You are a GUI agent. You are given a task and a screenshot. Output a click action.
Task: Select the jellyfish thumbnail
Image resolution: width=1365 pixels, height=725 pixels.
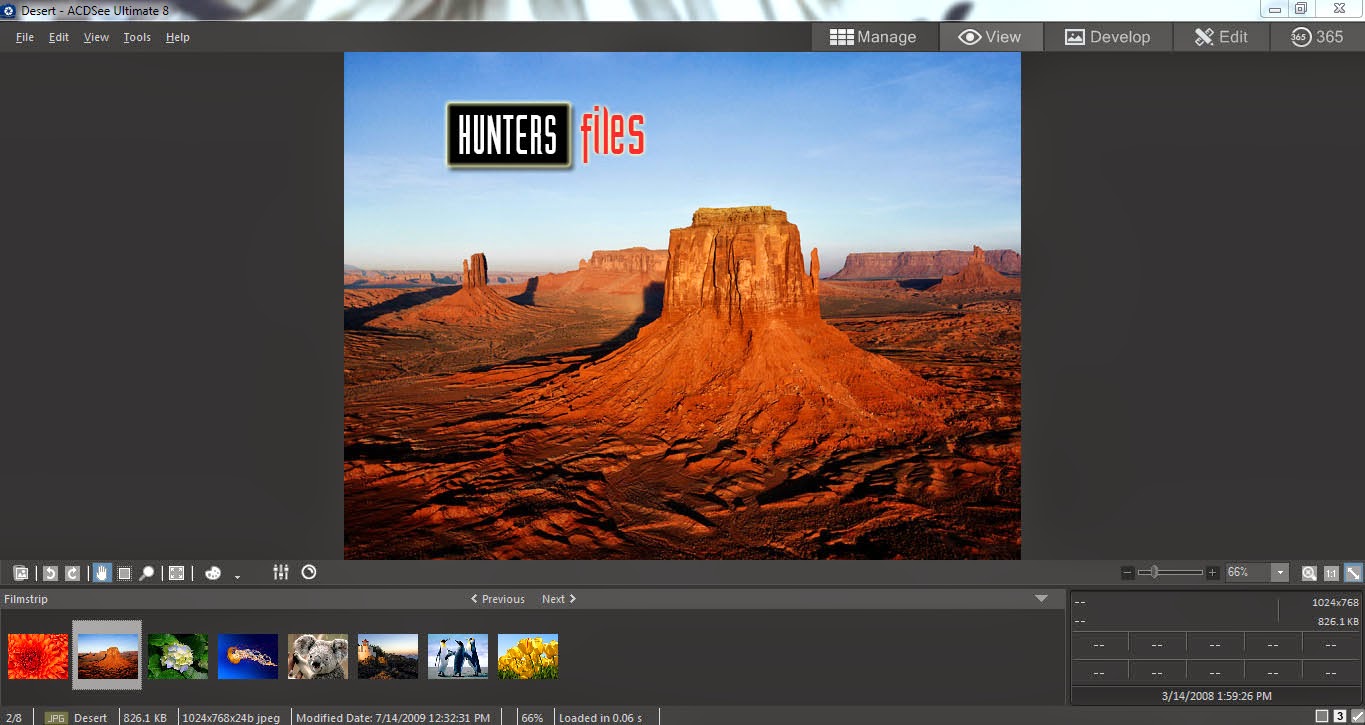pos(248,656)
